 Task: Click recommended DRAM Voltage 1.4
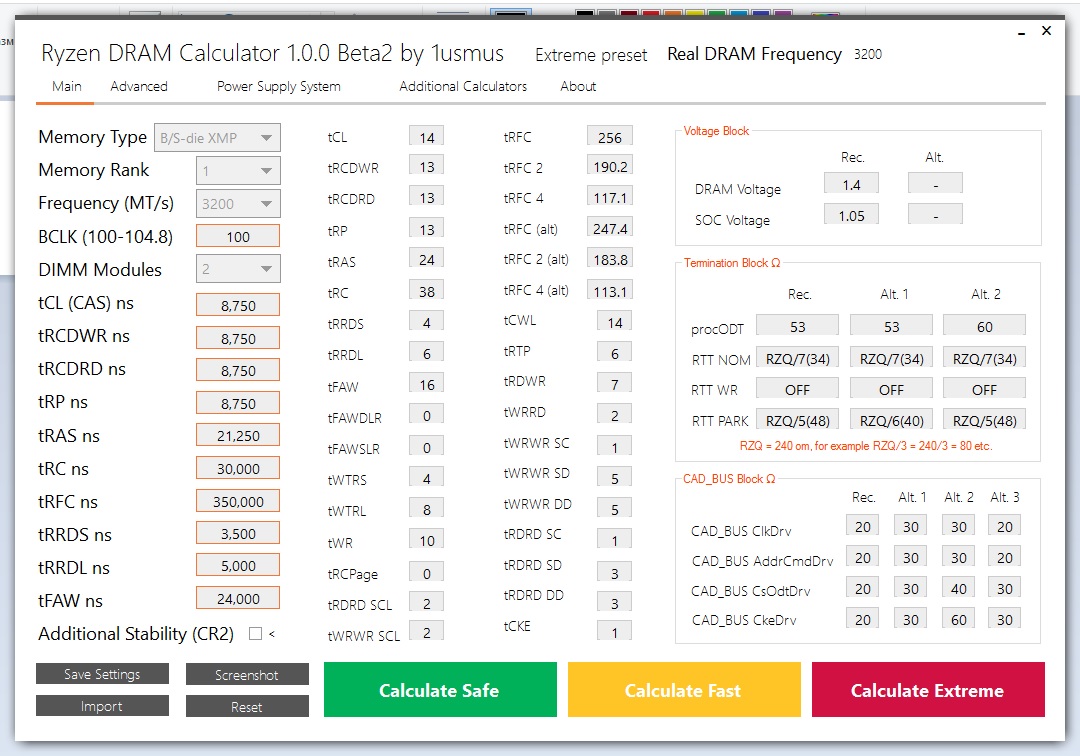coord(851,185)
